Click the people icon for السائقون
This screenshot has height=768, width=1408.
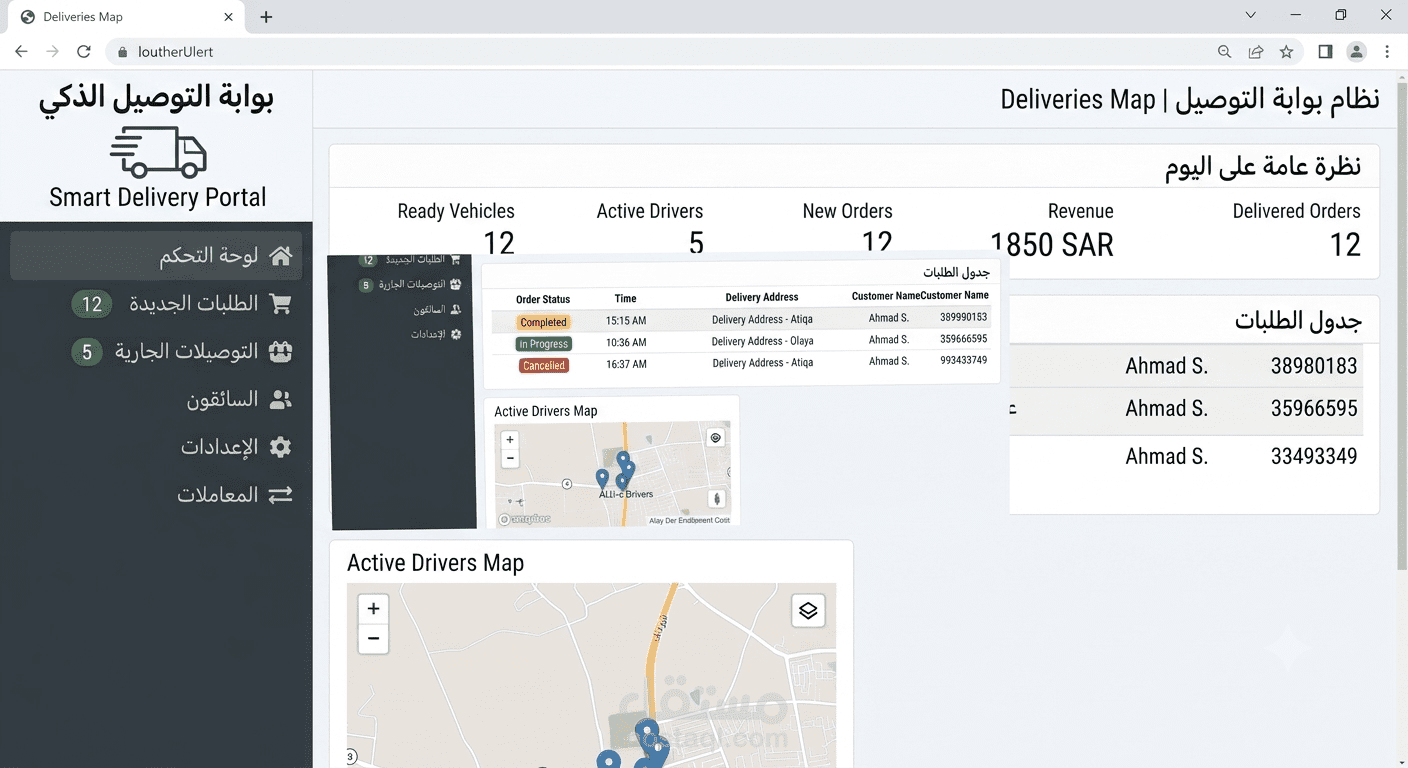click(x=281, y=400)
